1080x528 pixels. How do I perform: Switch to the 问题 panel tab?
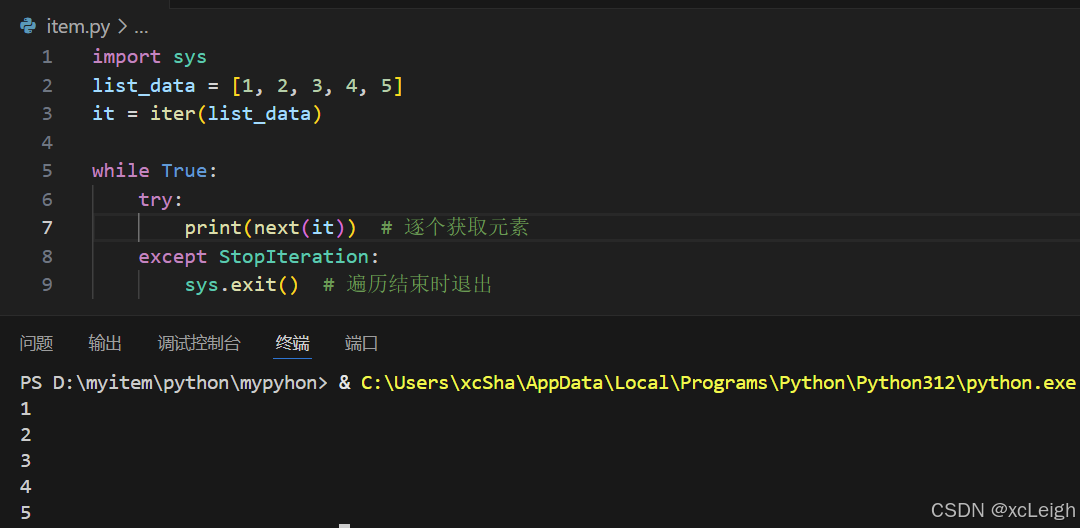(x=37, y=343)
